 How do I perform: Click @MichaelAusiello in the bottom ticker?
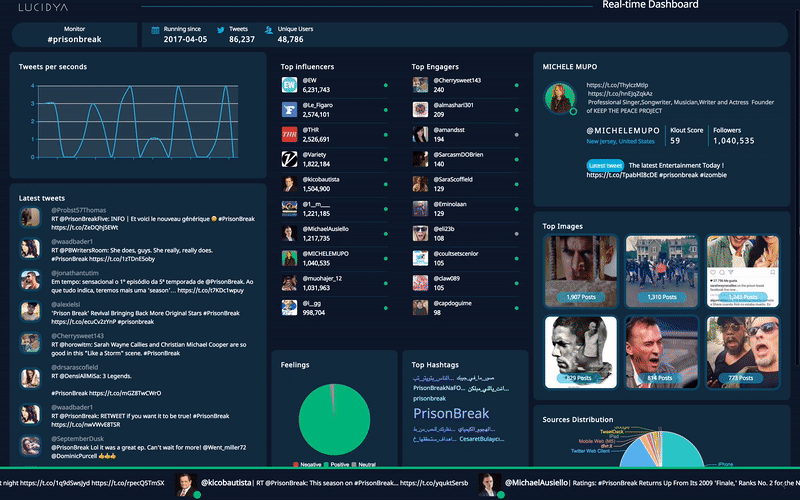point(536,482)
